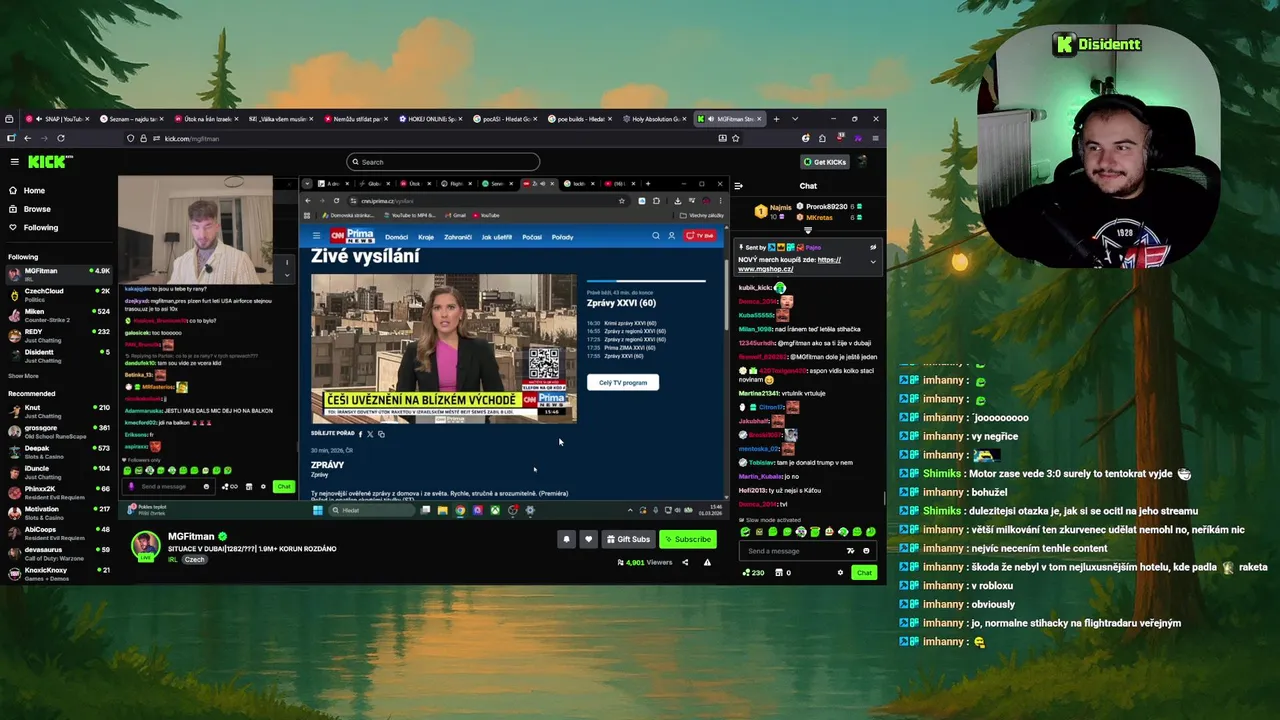The image size is (1280, 720).
Task: Open recommended channel KnoxicKnoxy
Action: [x=60, y=572]
